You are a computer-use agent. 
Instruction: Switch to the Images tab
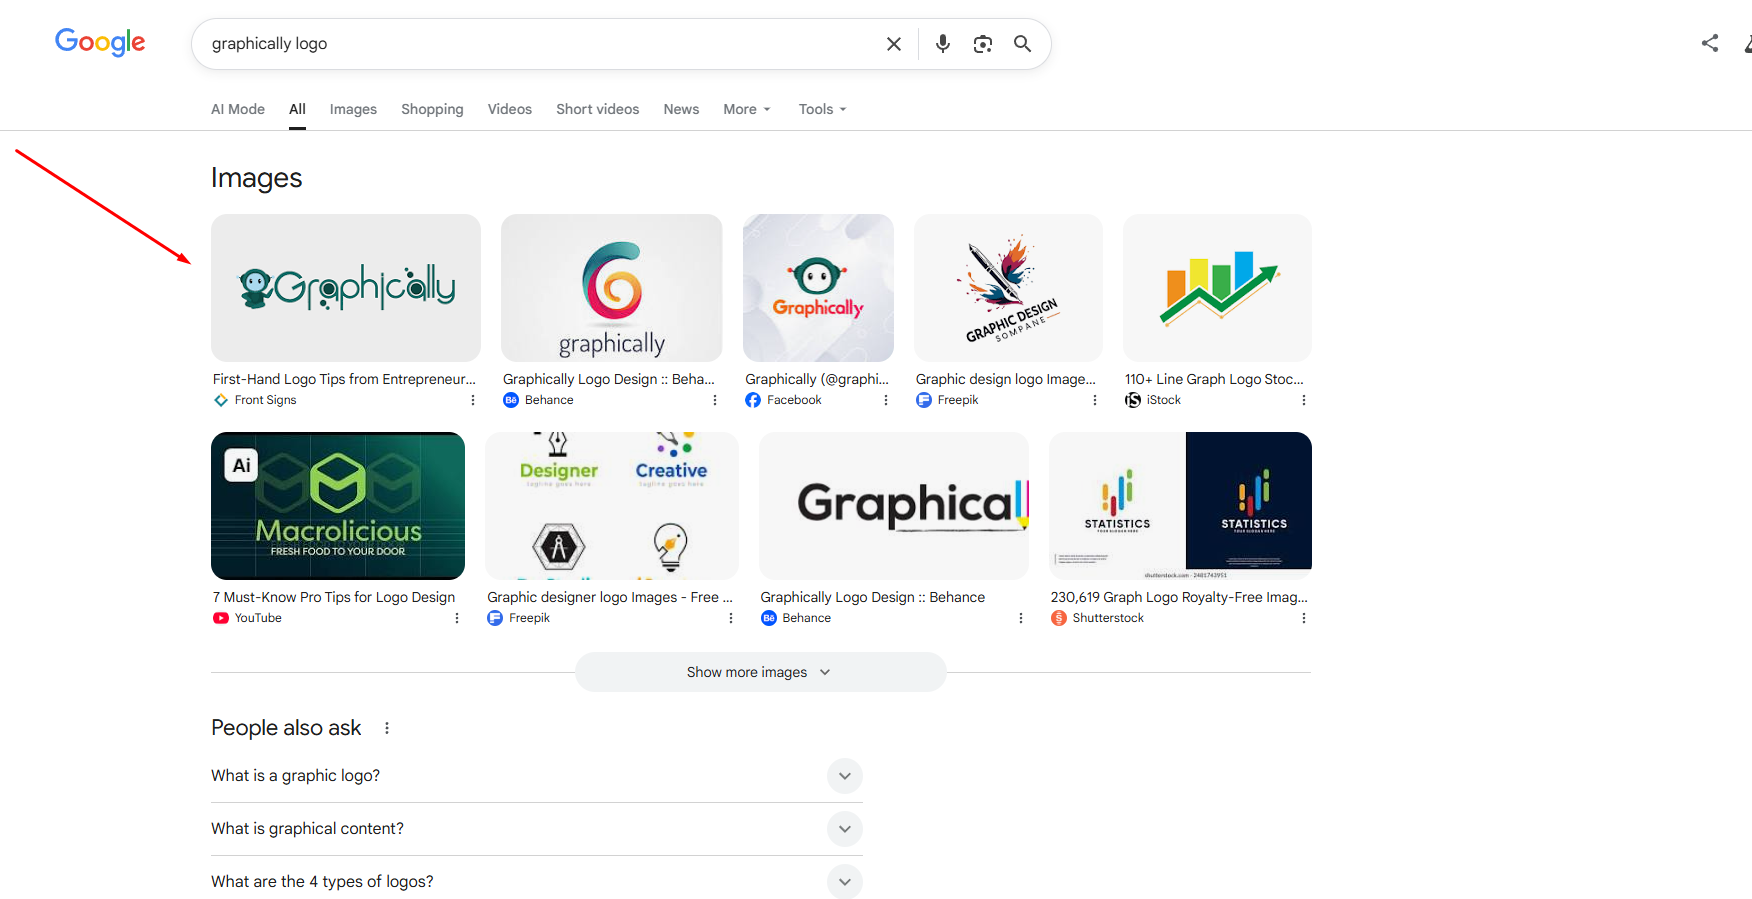(353, 109)
